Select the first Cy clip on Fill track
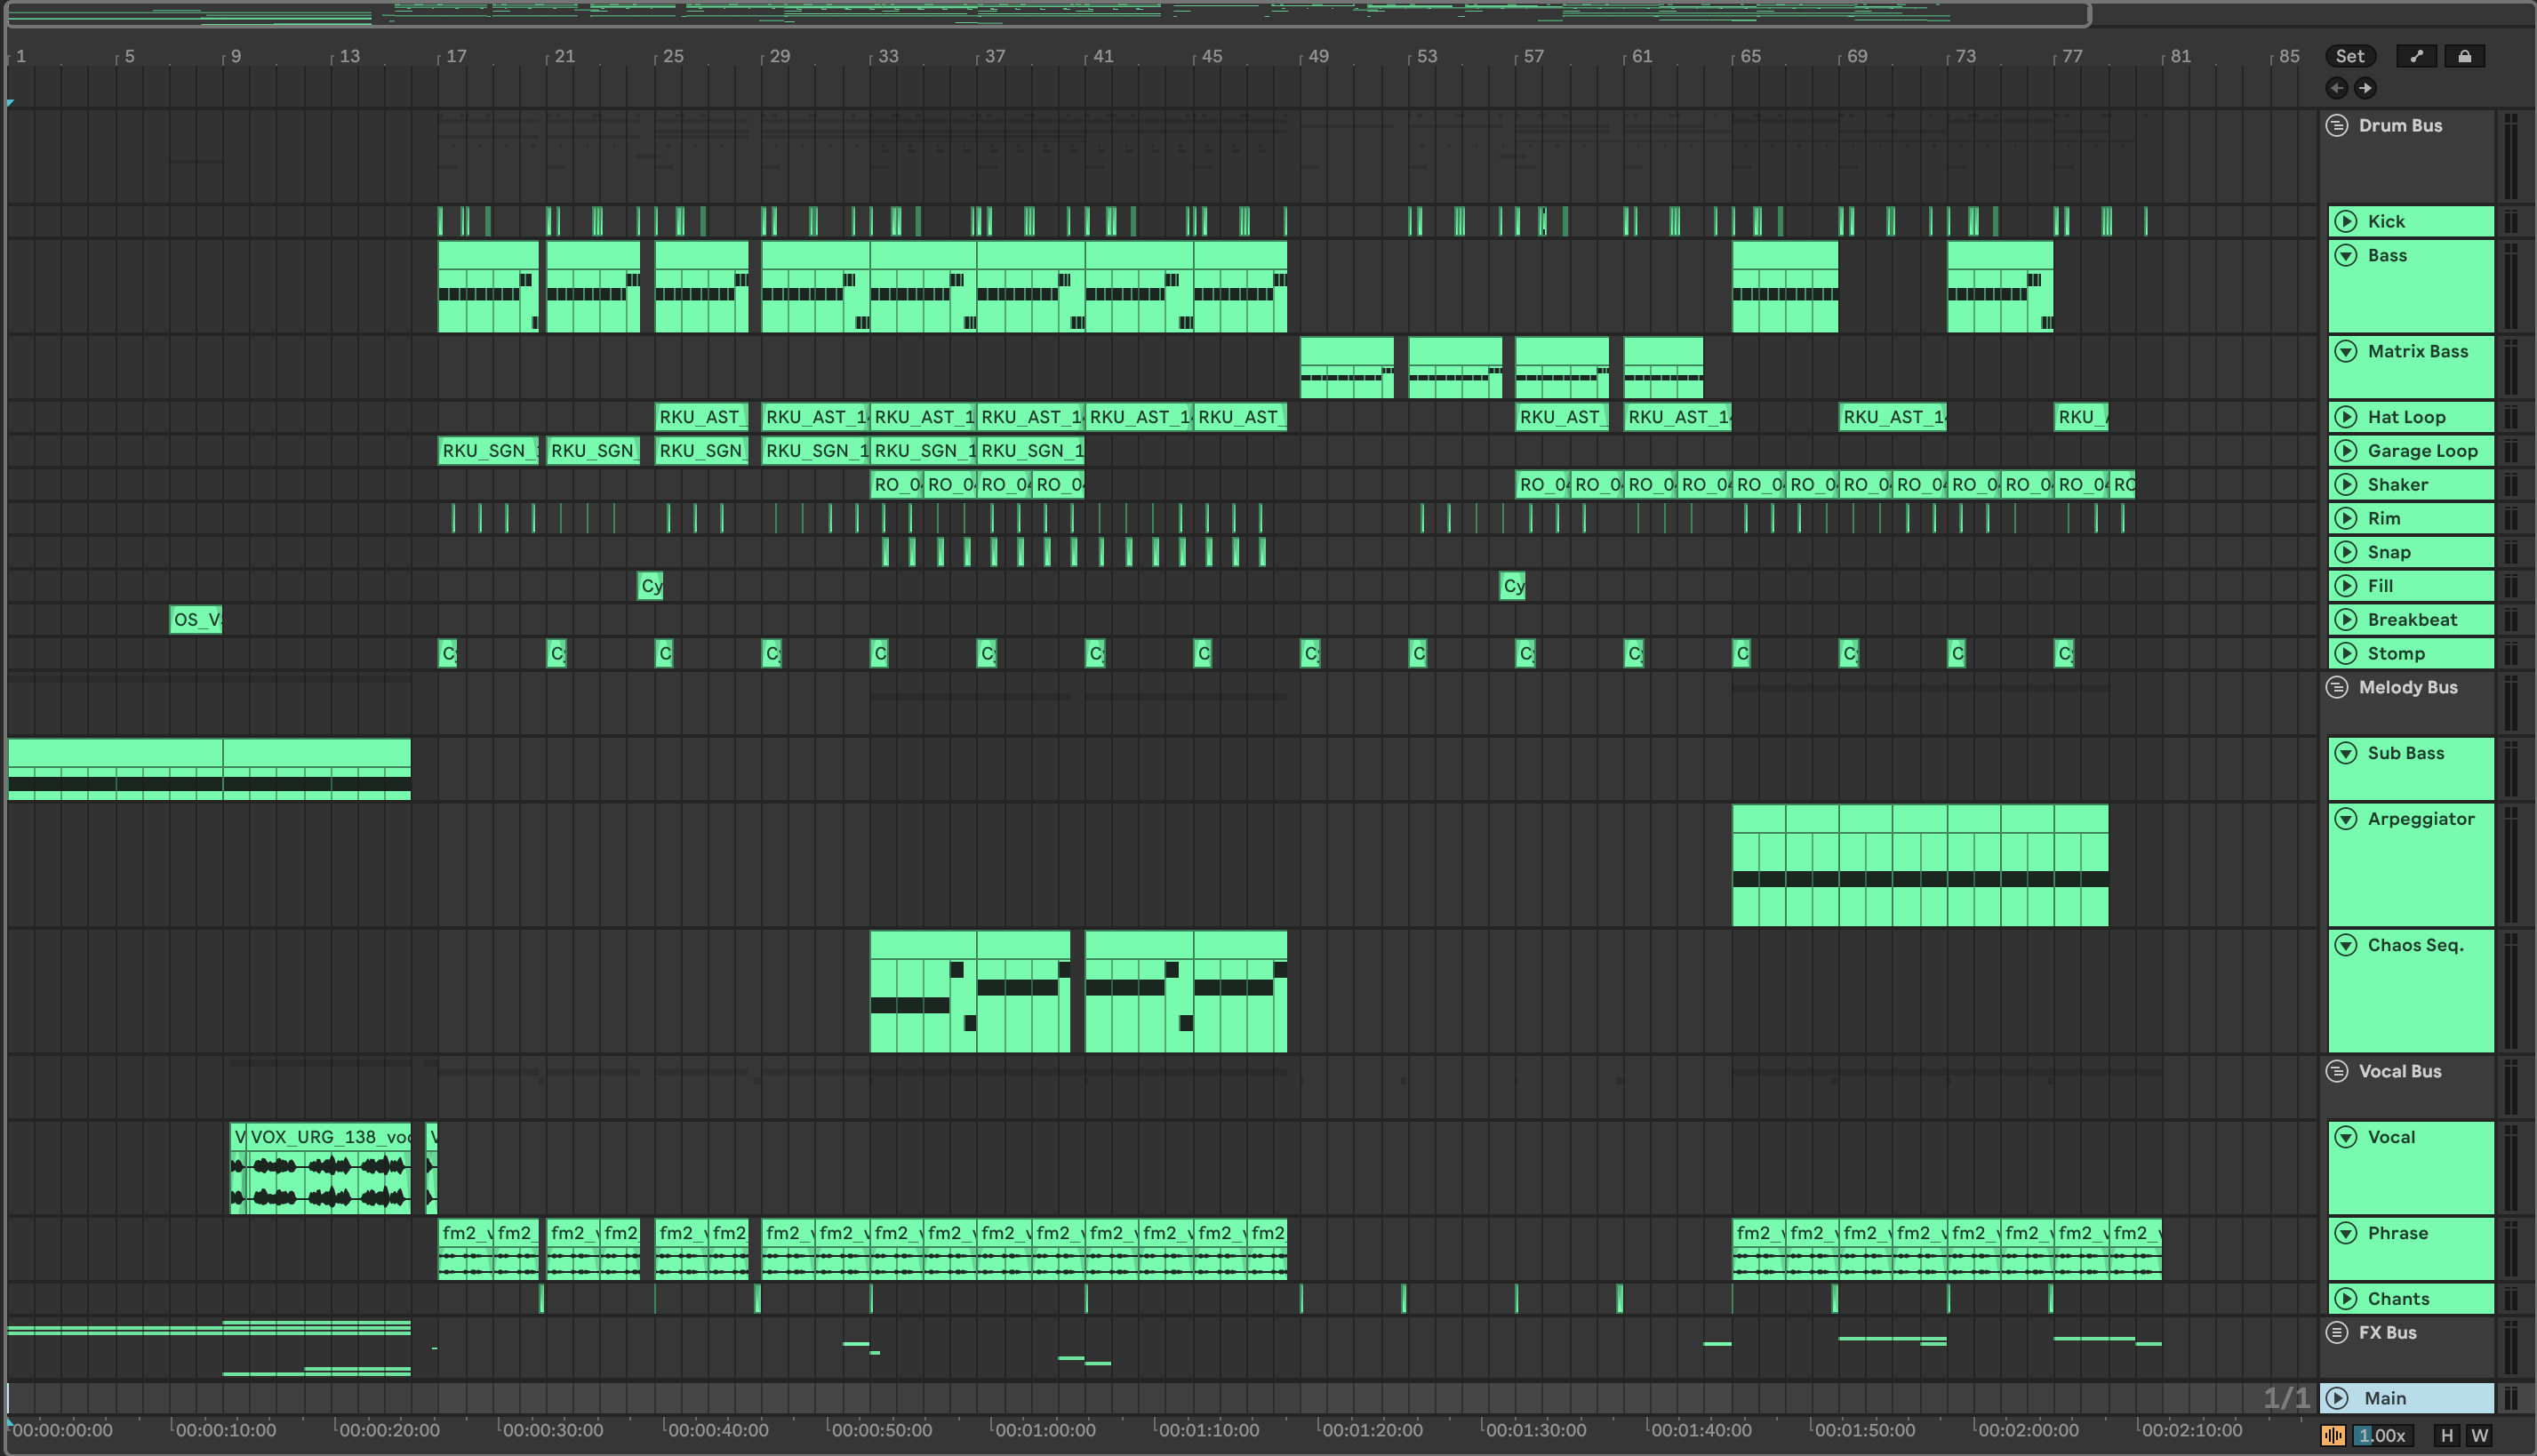Screen dimensions: 2537x1456 point(650,586)
